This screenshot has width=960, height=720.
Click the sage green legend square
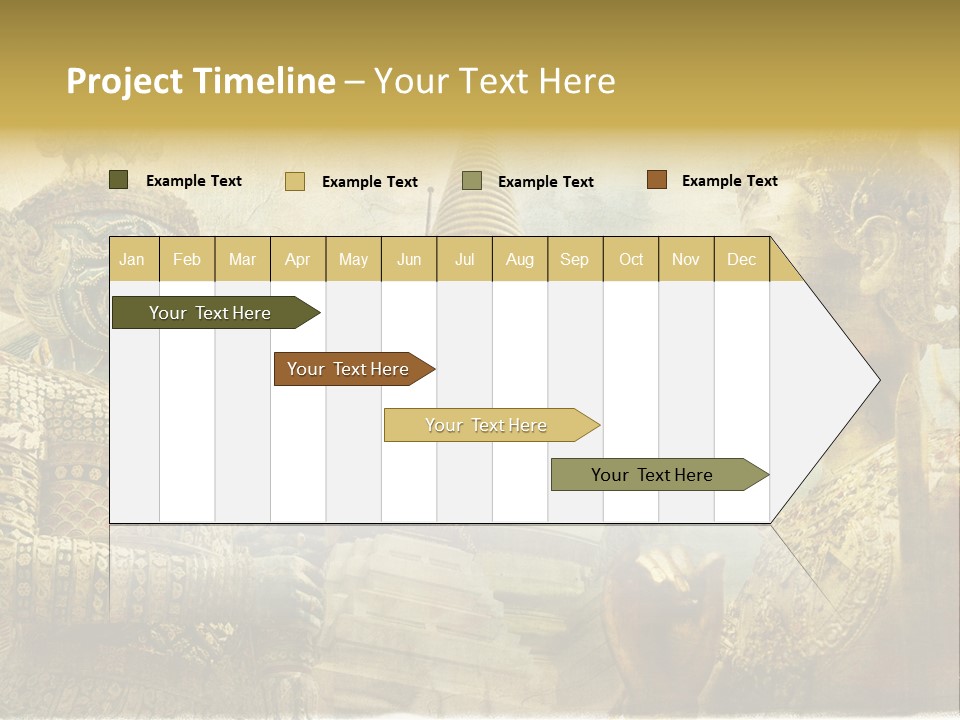click(470, 181)
